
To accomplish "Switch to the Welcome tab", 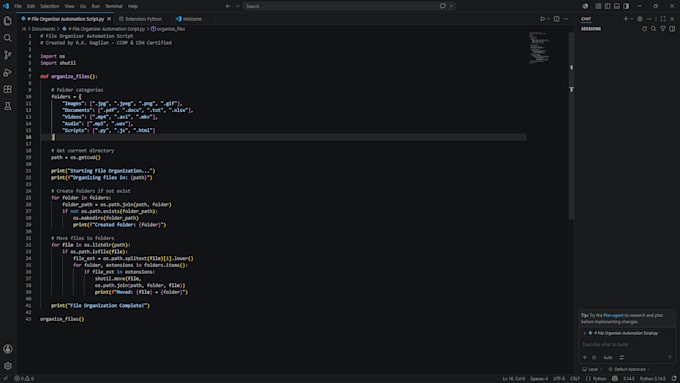I will click(189, 19).
